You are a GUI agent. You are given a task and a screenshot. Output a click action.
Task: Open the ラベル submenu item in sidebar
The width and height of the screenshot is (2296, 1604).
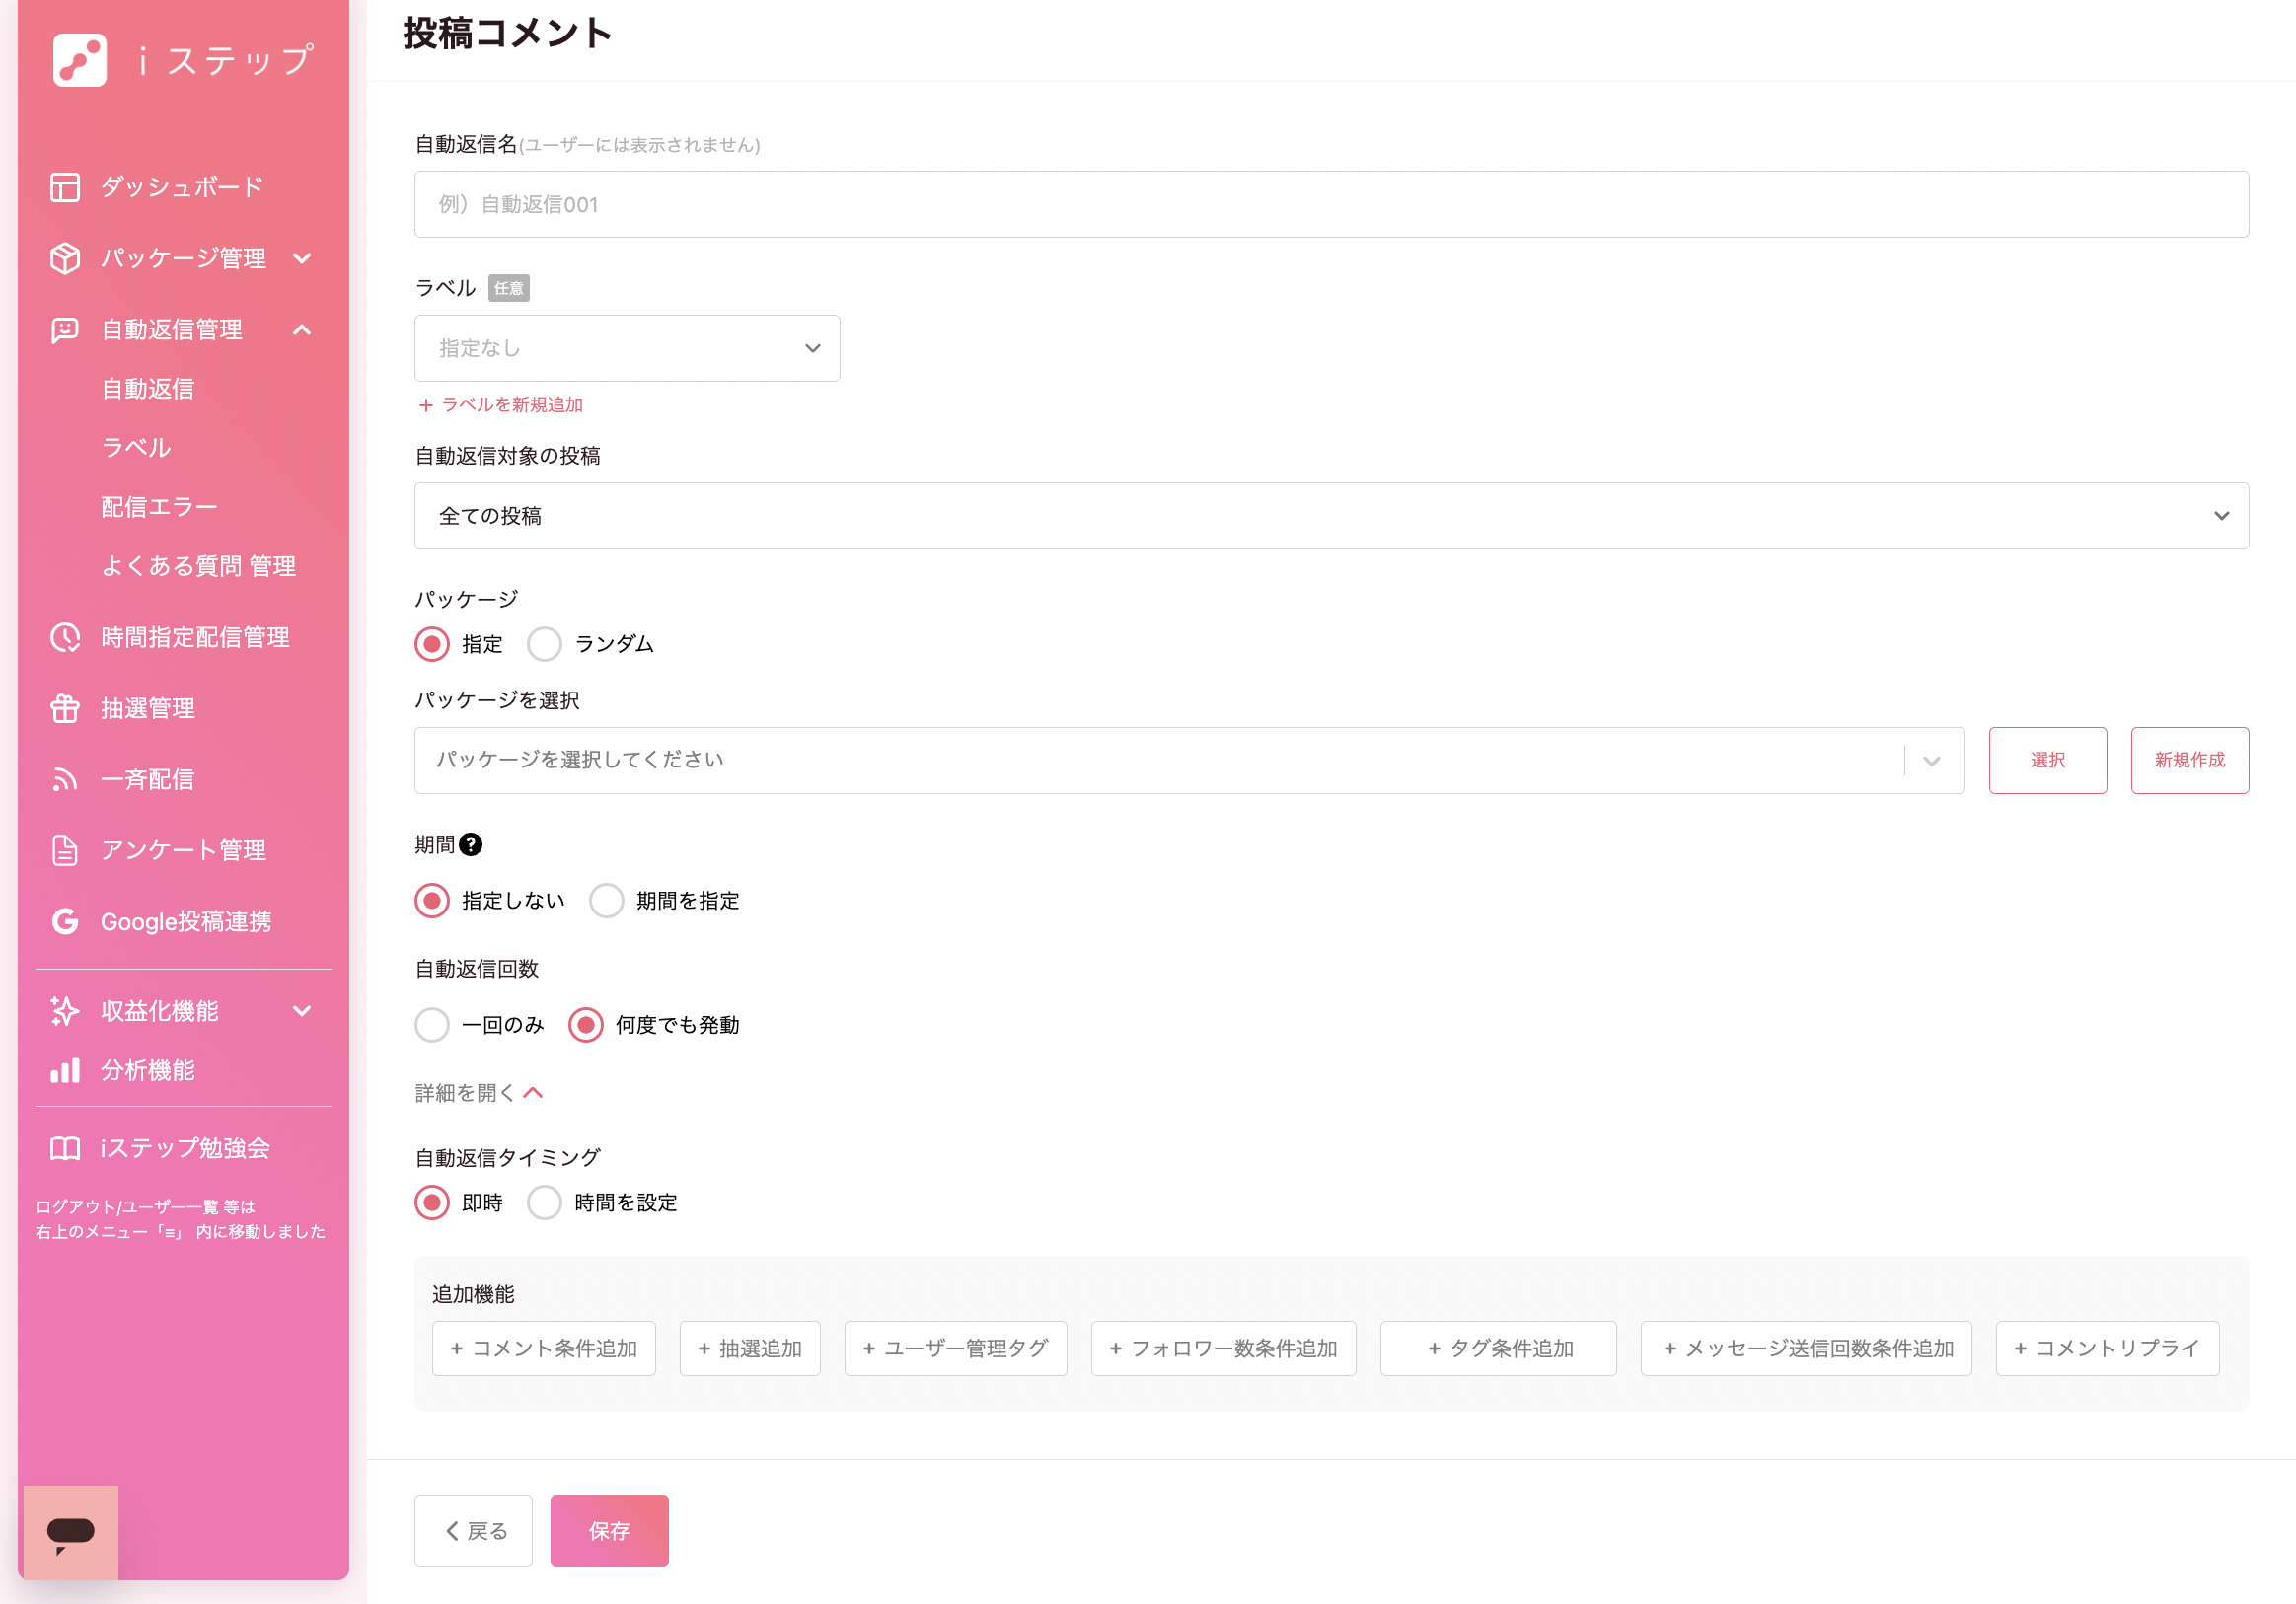(136, 447)
